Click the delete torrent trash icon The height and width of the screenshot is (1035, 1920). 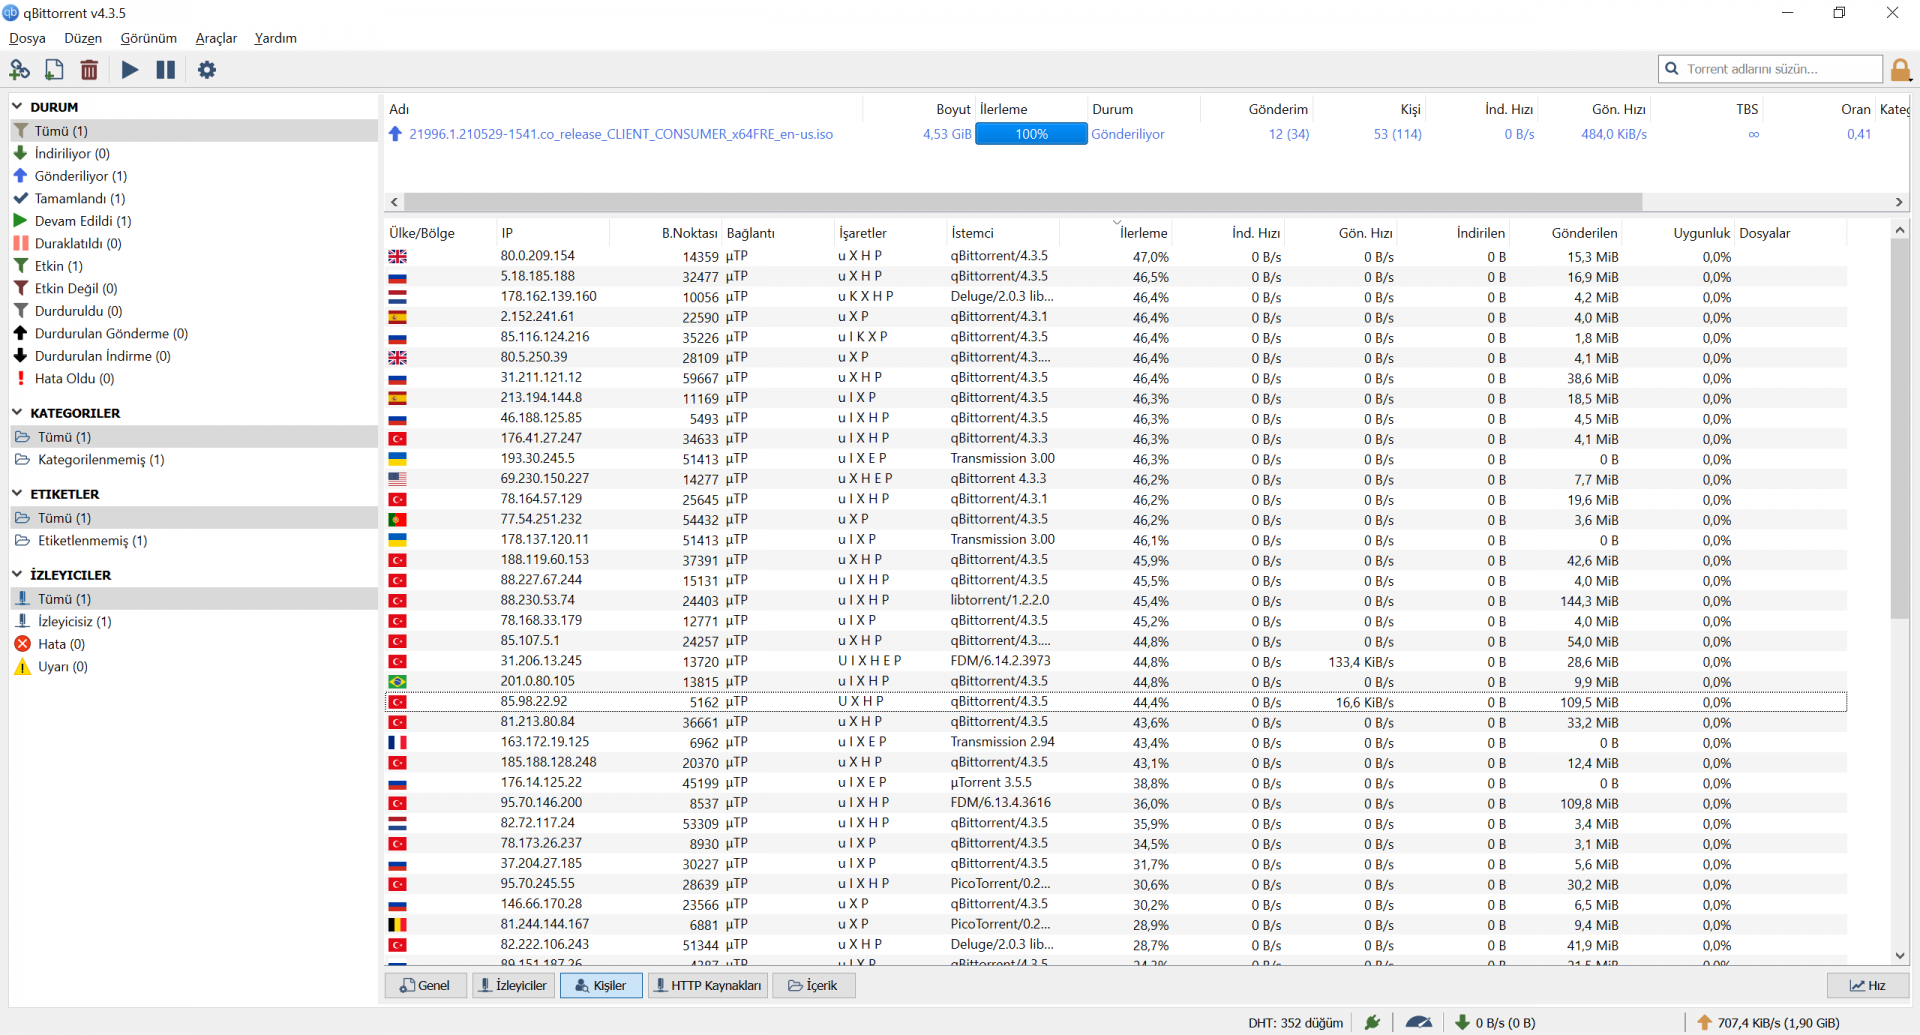(89, 70)
